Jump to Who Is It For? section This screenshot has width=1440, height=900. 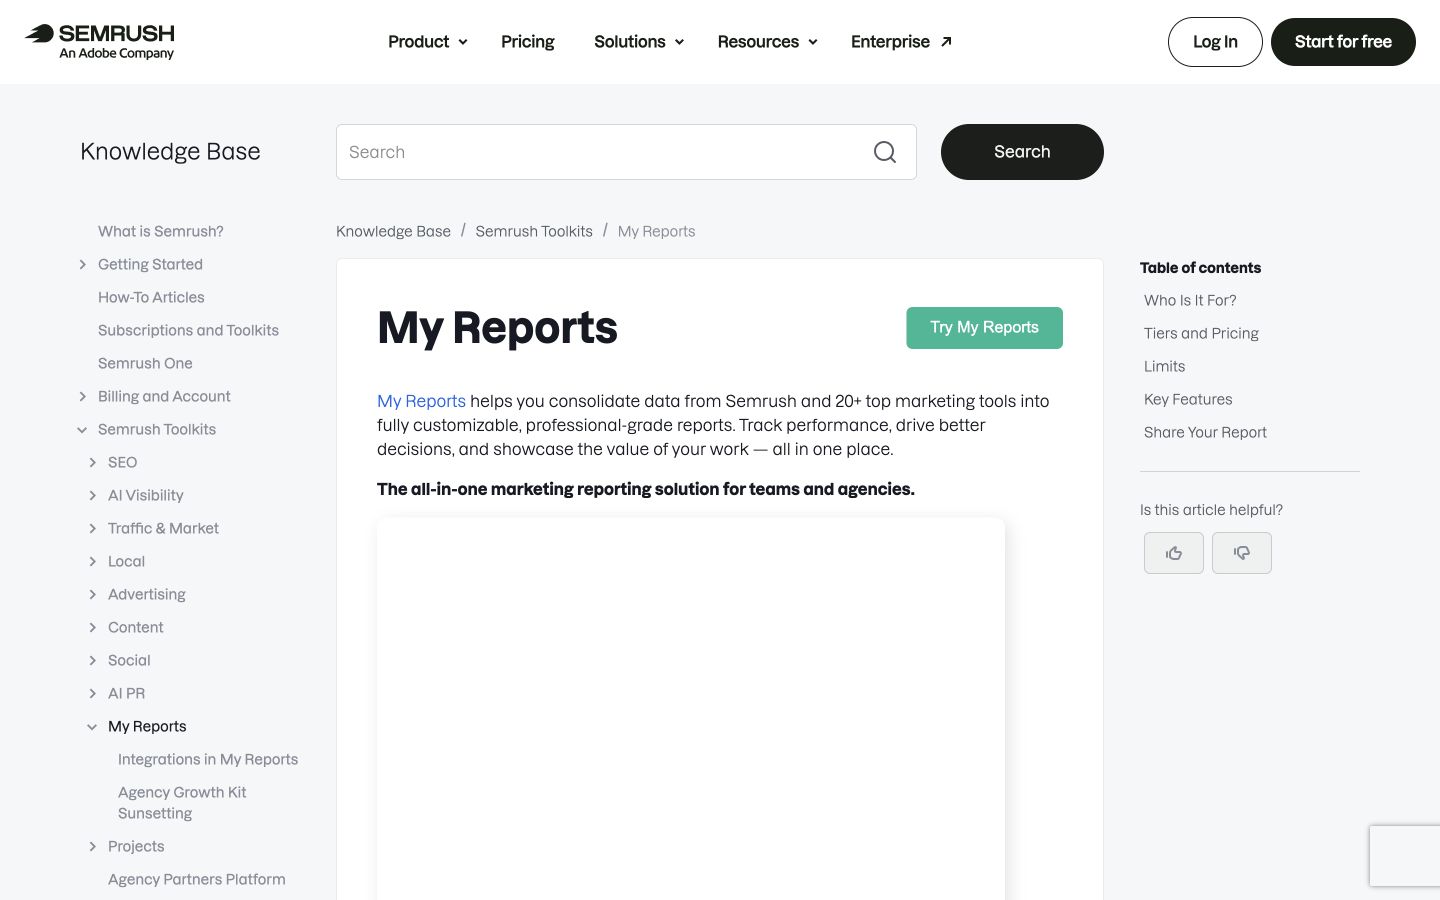(1190, 300)
